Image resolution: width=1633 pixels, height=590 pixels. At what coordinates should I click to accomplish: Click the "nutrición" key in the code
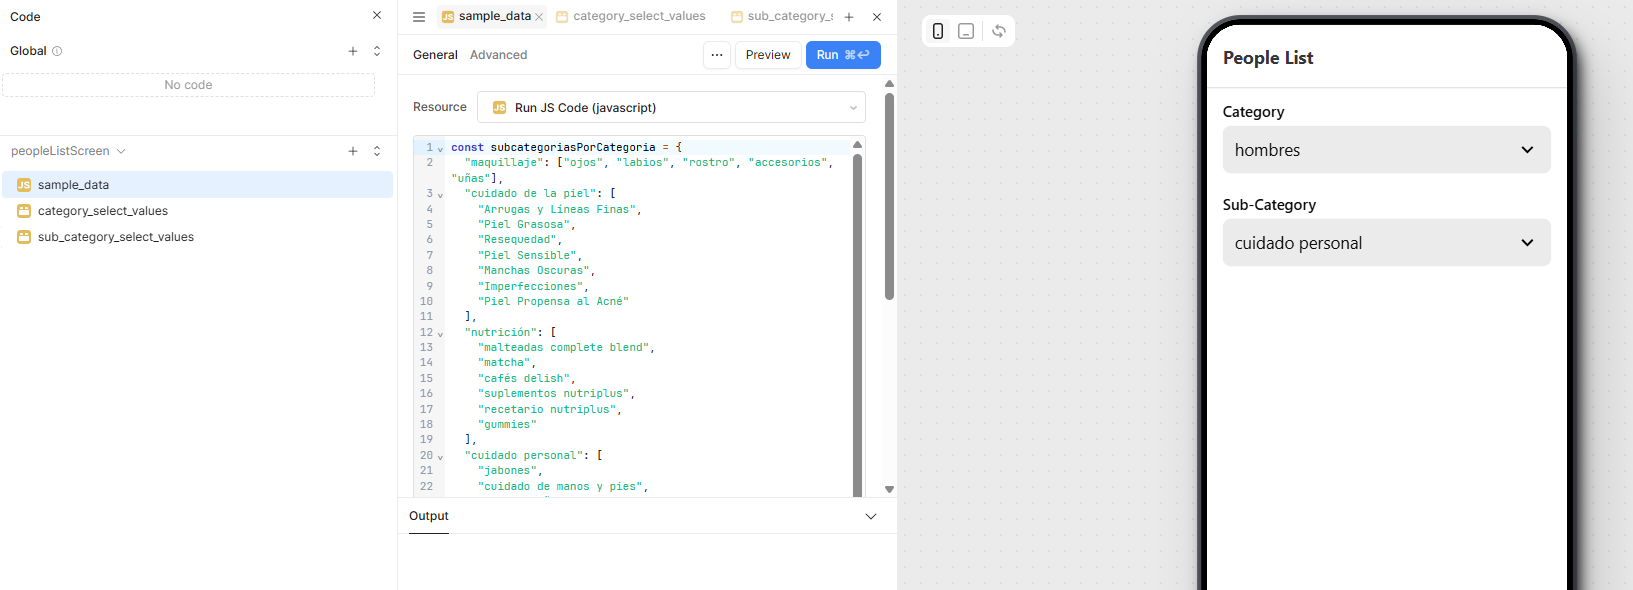tap(500, 333)
